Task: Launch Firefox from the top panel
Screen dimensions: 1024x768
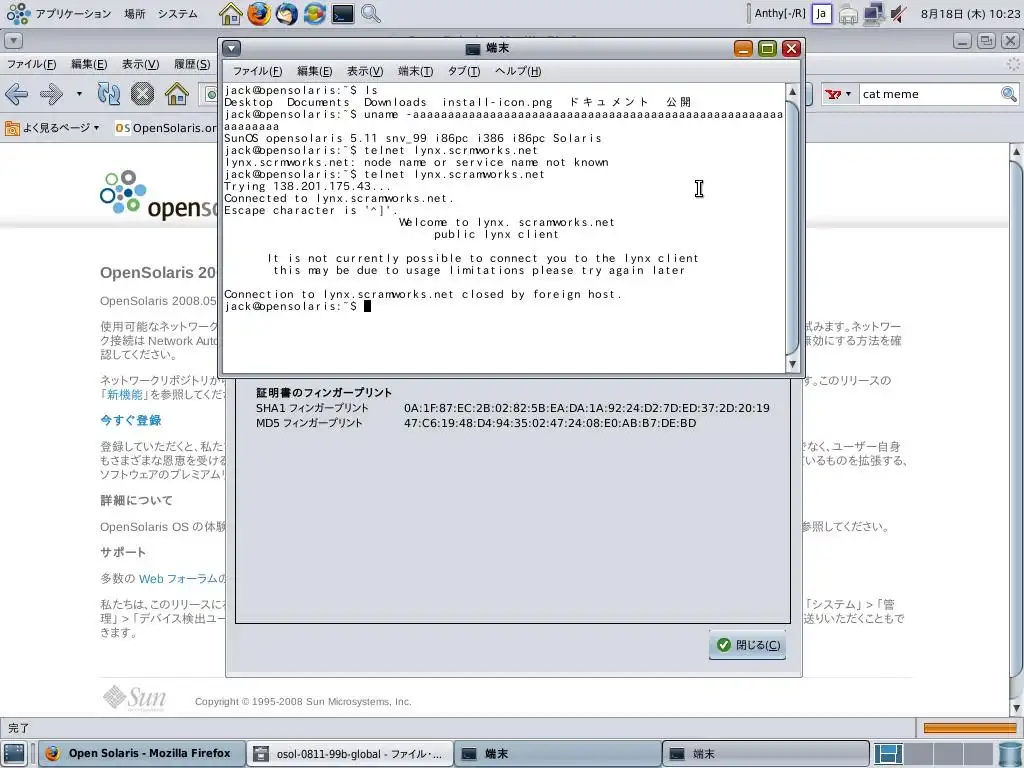Action: [259, 14]
